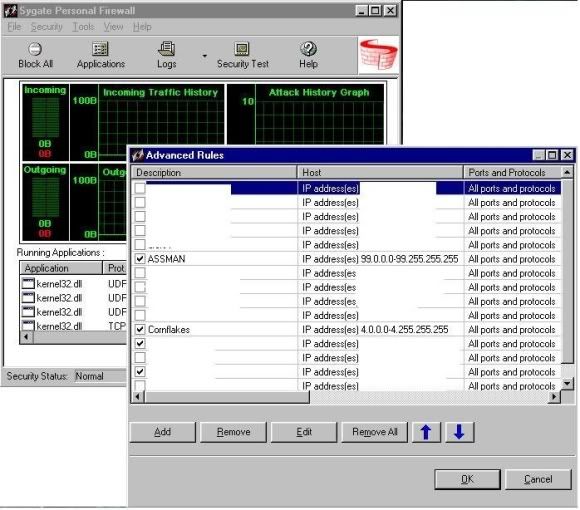The width and height of the screenshot is (580, 510).
Task: Open the View menu
Action: (113, 27)
